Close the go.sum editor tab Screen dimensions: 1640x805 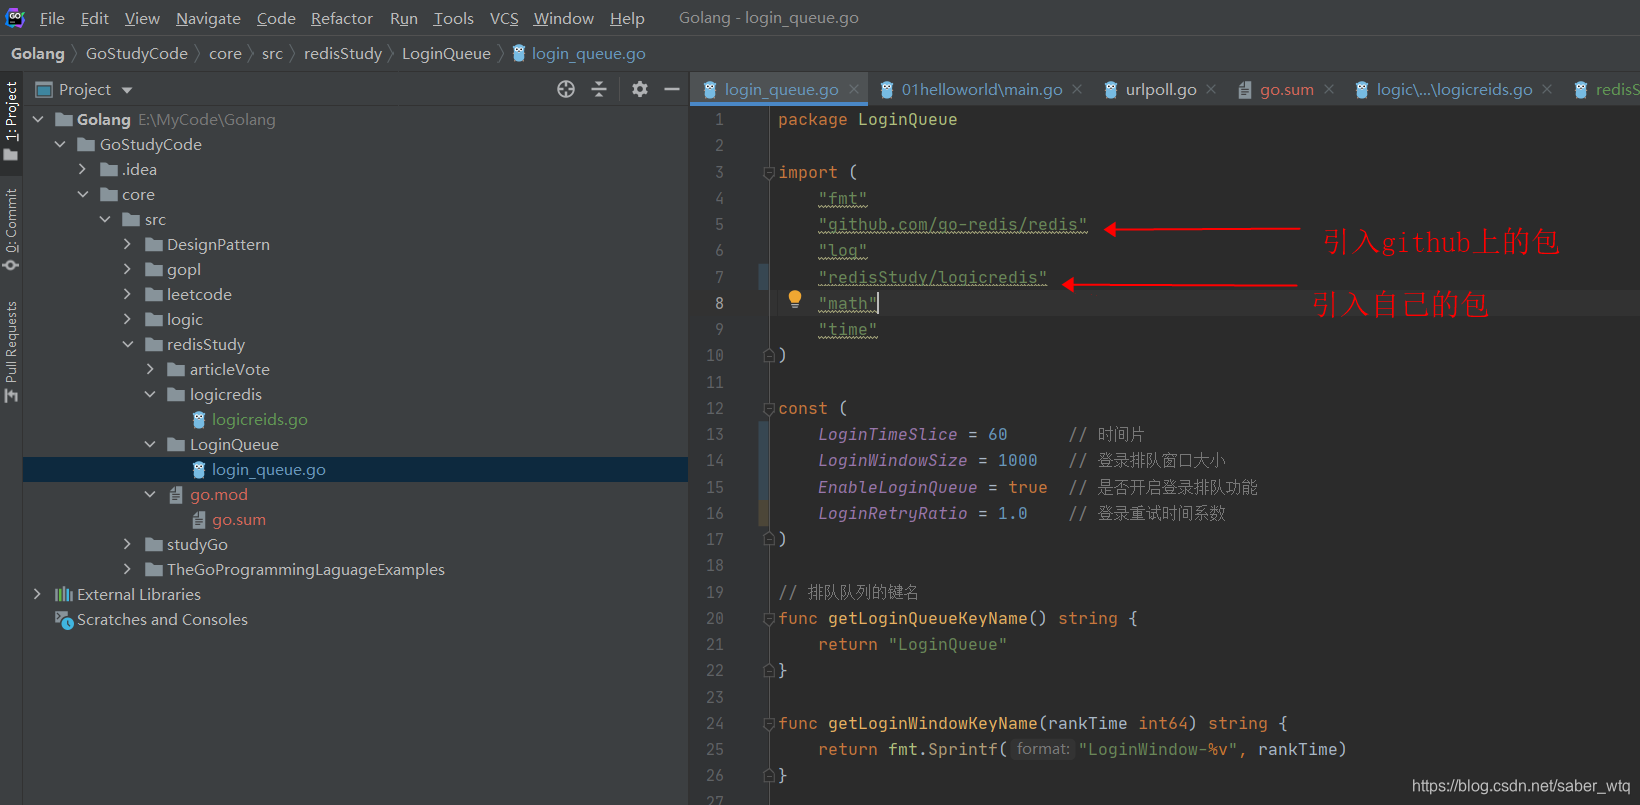pyautogui.click(x=1329, y=89)
